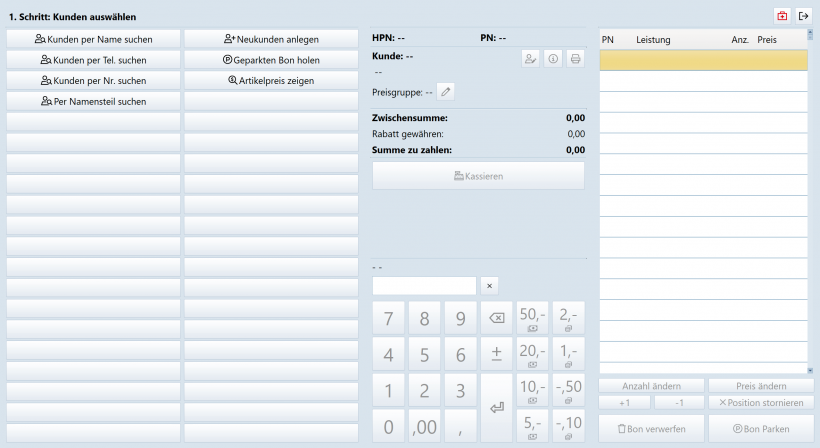Screen dimensions: 820x448
Task: Clear the input with the x button
Action: tap(489, 286)
